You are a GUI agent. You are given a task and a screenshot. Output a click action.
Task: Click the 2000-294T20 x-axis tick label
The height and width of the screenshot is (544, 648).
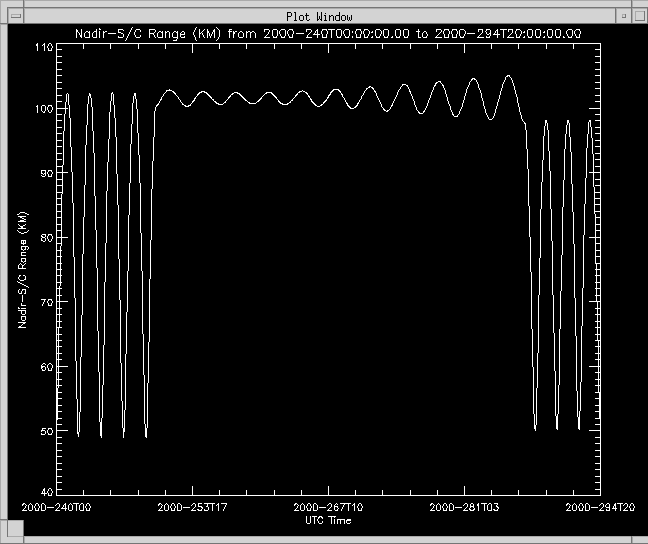[600, 508]
